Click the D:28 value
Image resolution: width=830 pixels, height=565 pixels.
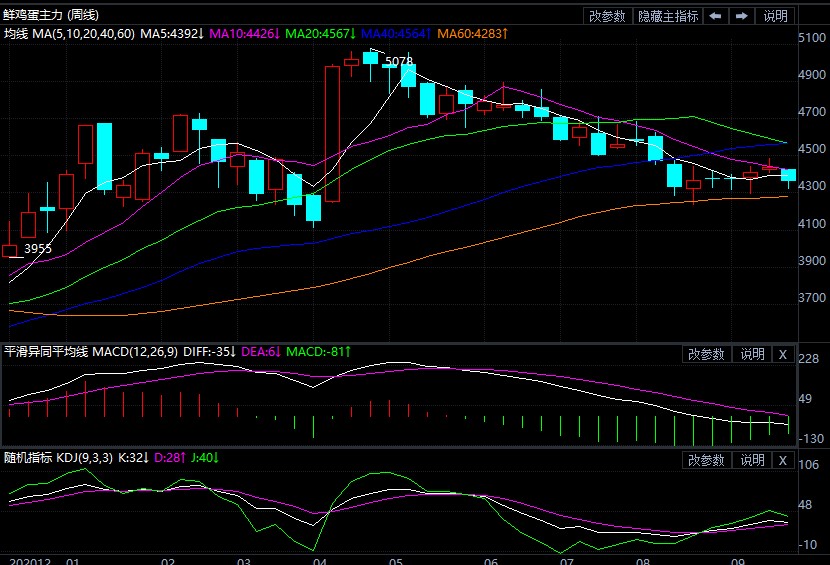tap(170, 458)
